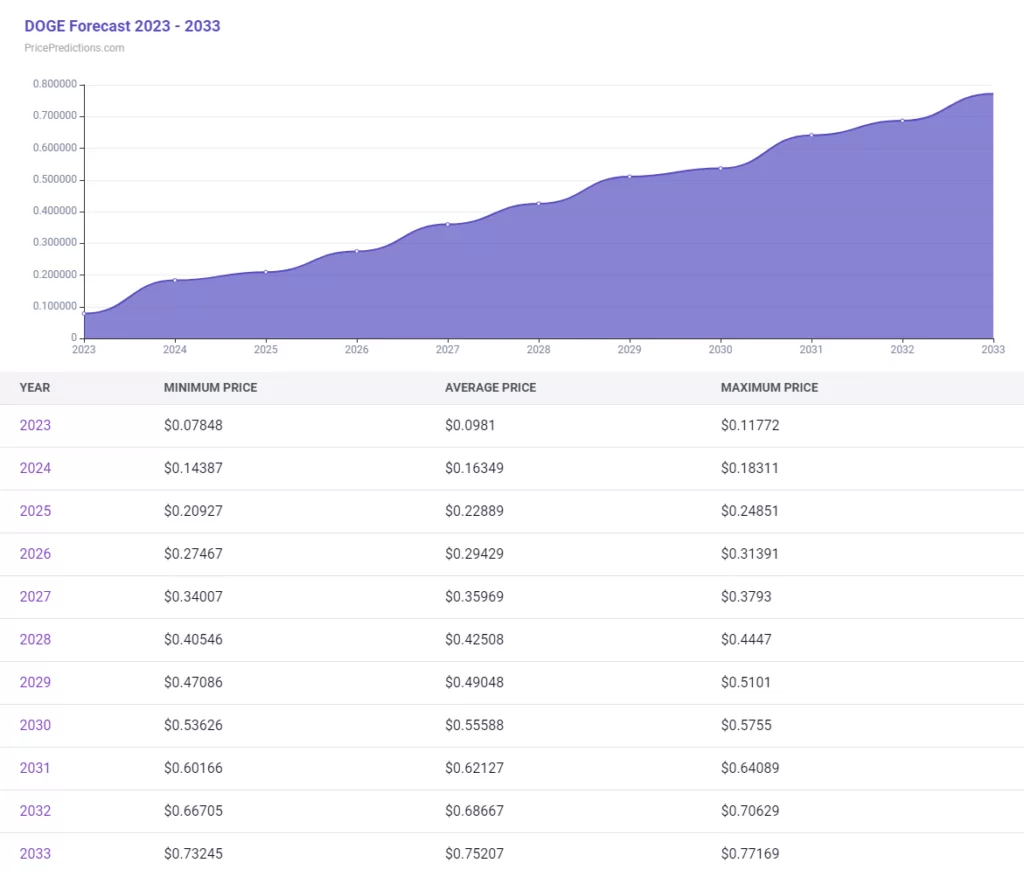Go to the 2028 year link
The height and width of the screenshot is (870, 1024).
click(x=35, y=639)
